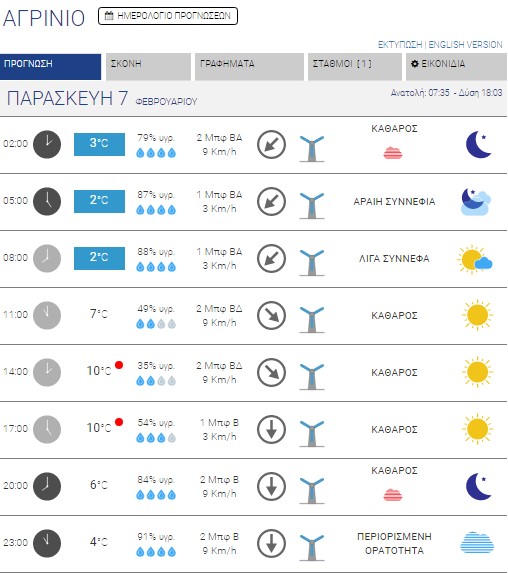Click the fog cloud icon at 23:00

point(477,543)
